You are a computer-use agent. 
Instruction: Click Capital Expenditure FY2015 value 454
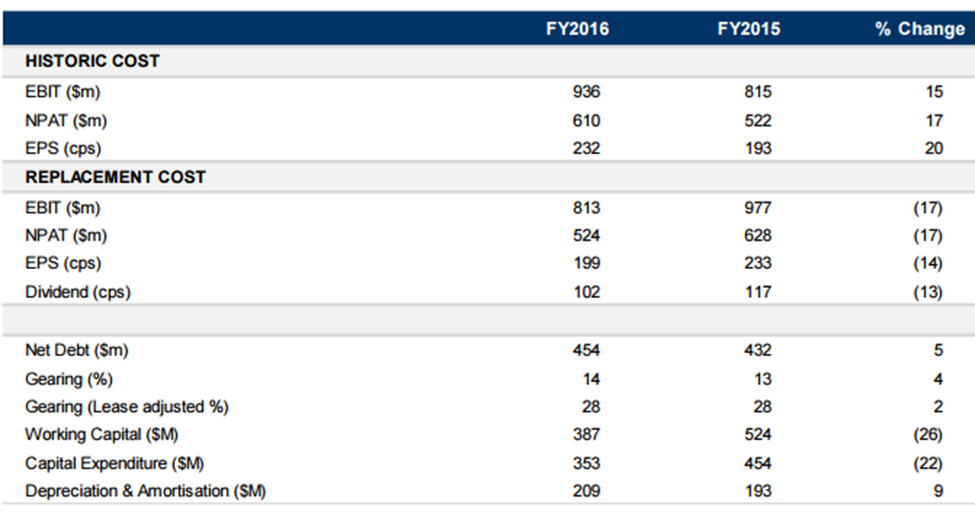point(758,464)
